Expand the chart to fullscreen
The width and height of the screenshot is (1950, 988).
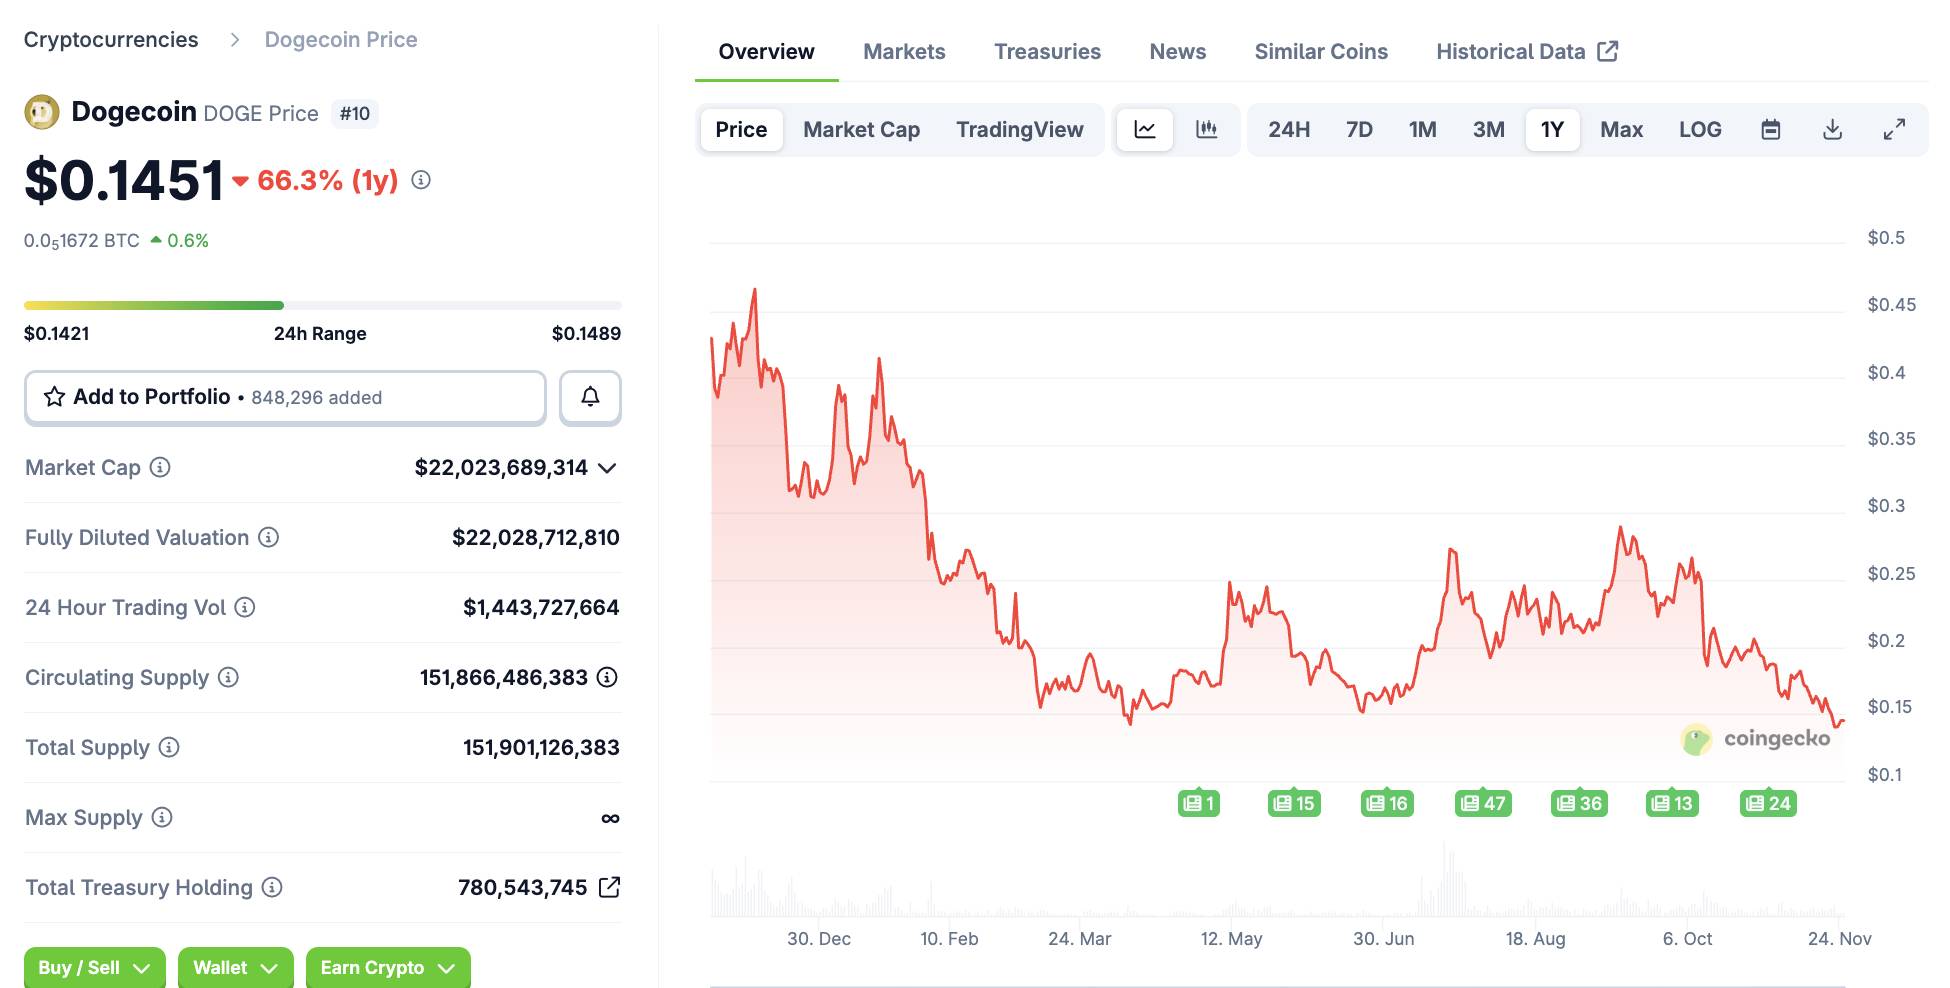1894,130
